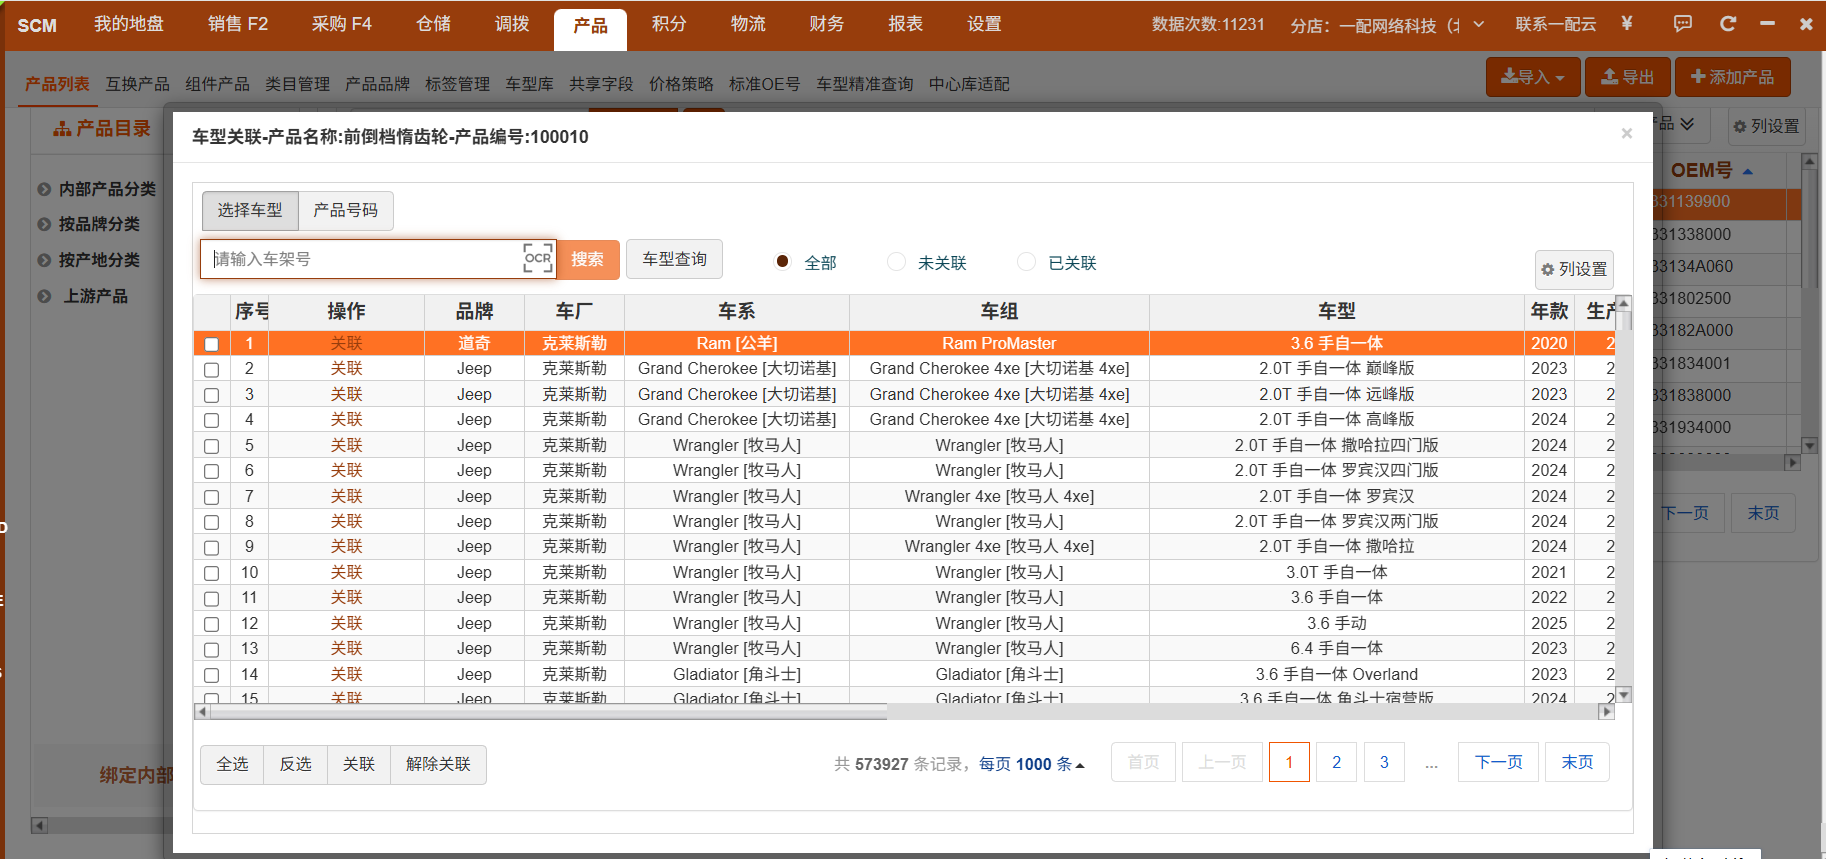Click the 产品目录 header icon
This screenshot has width=1826, height=859.
tap(62, 129)
